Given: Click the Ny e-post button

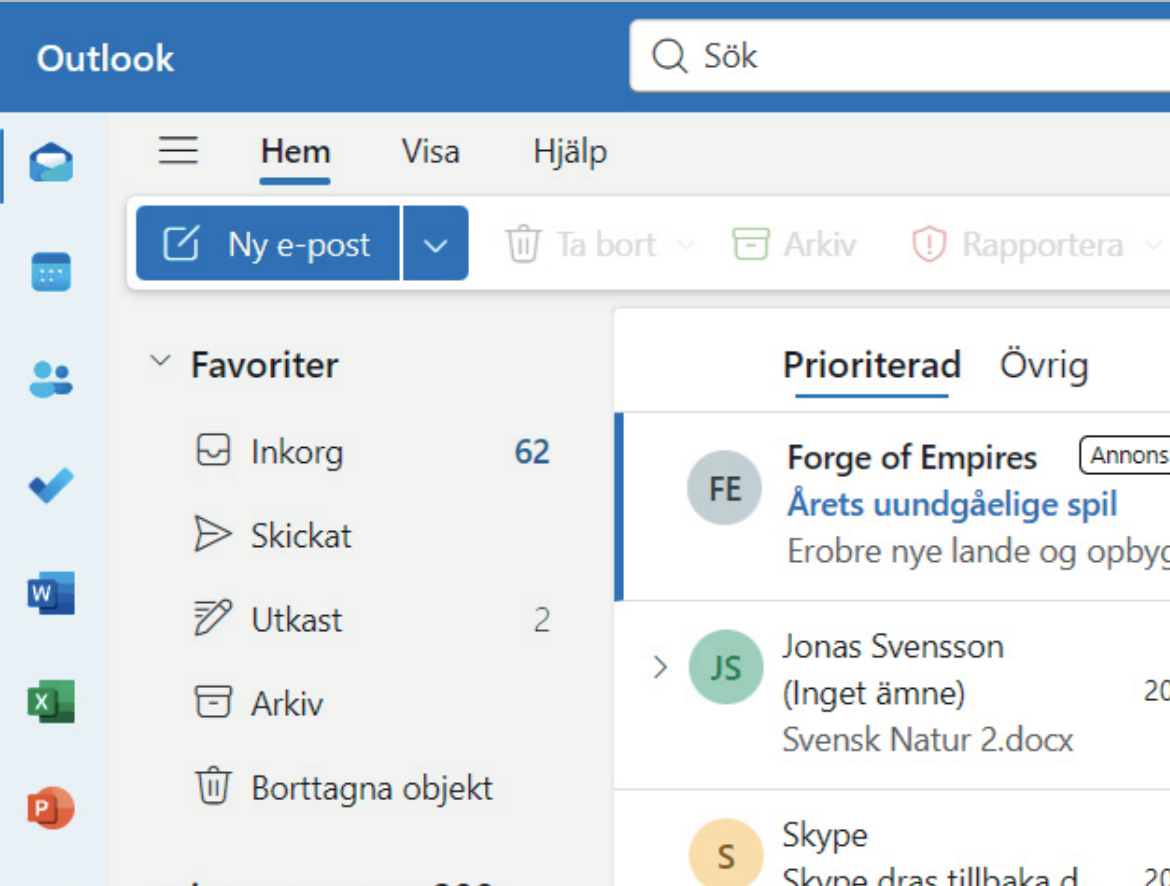Looking at the screenshot, I should [x=268, y=244].
